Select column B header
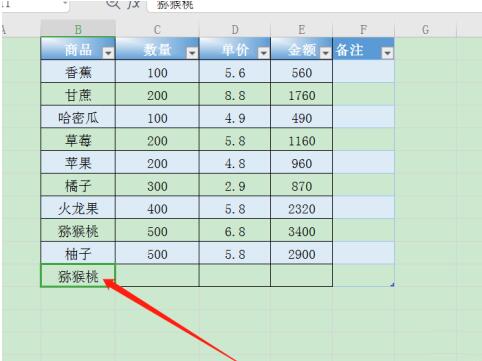This screenshot has height=361, width=482. click(x=78, y=29)
